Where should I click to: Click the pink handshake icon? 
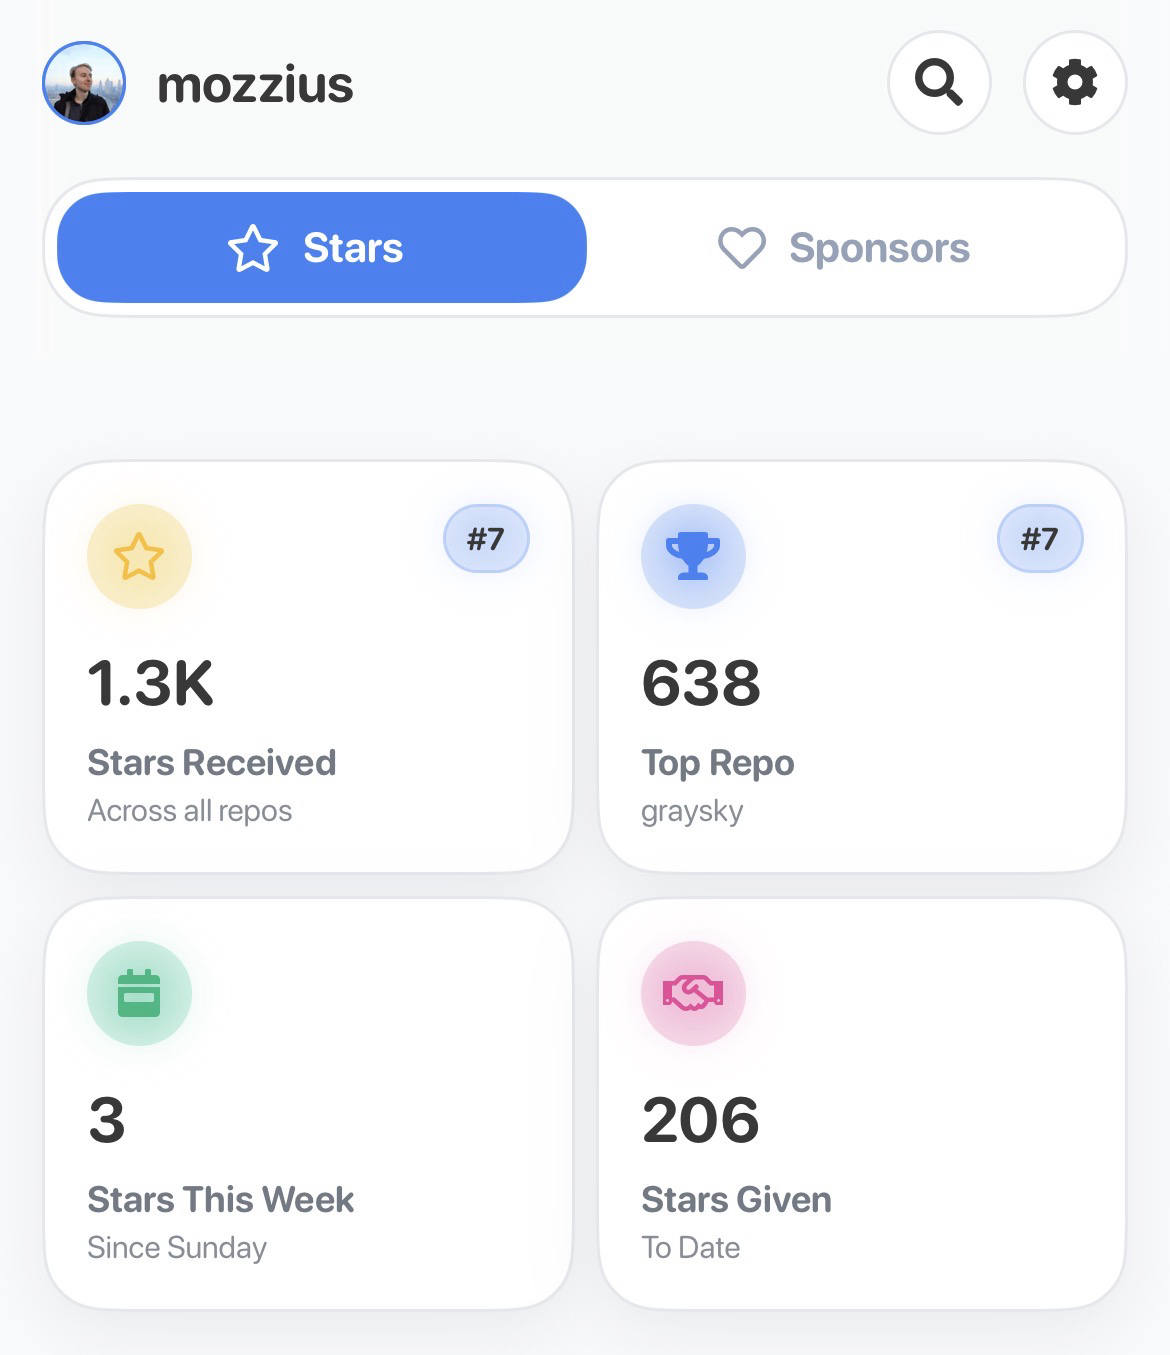click(x=693, y=993)
